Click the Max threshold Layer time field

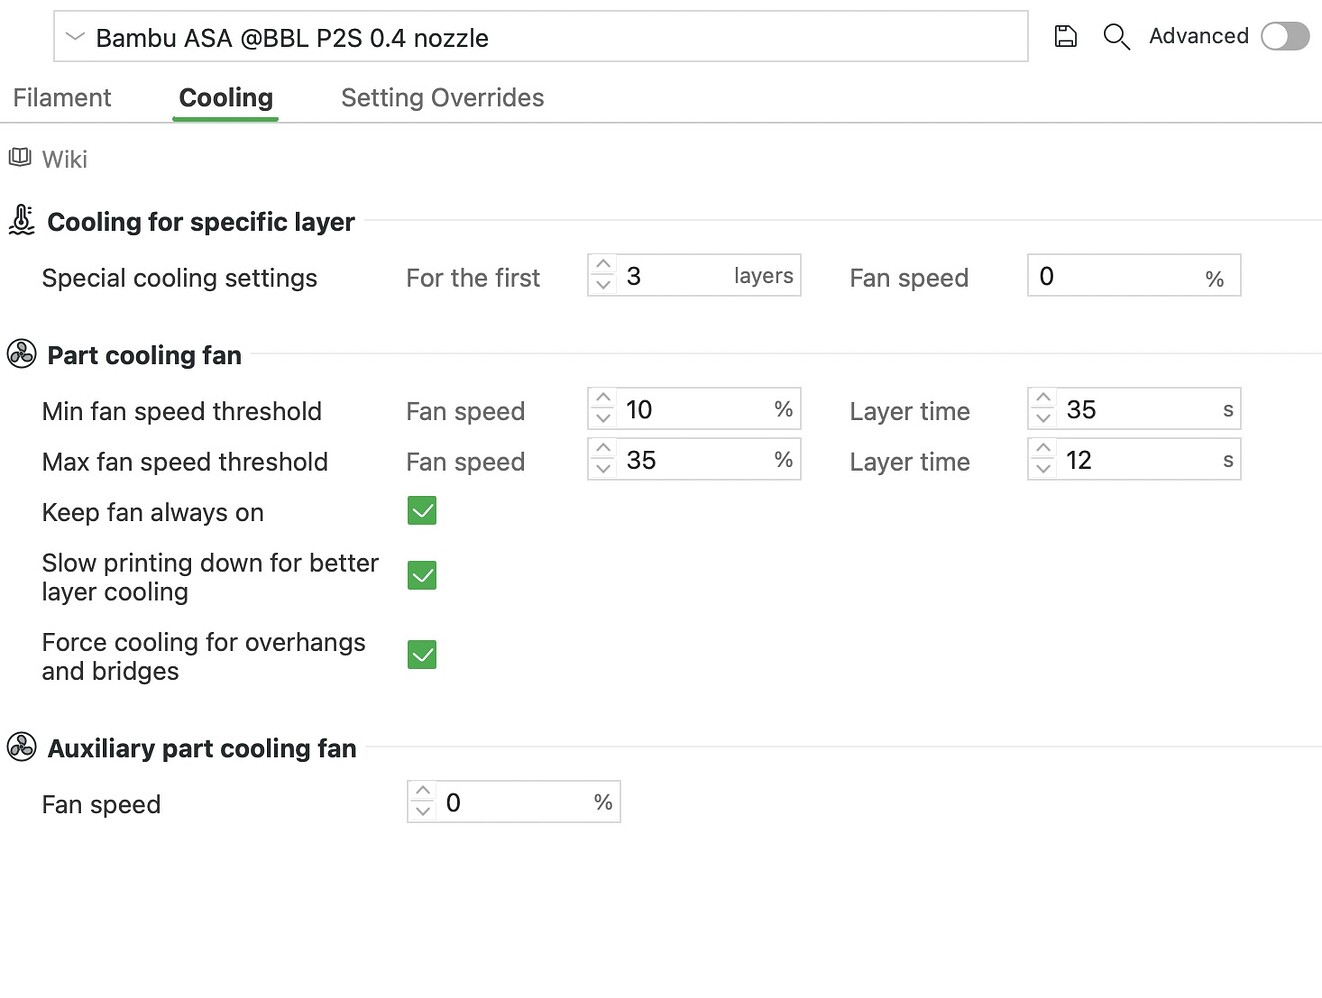[1134, 459]
